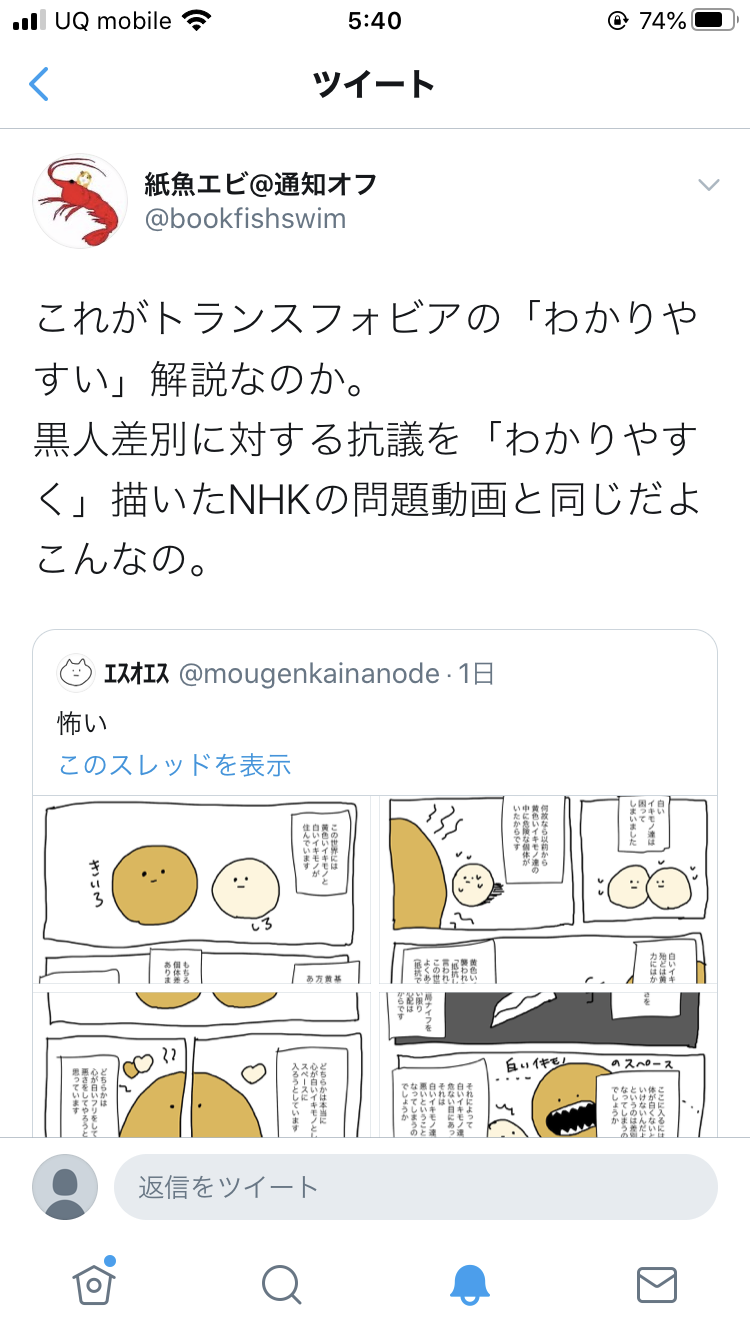The height and width of the screenshot is (1334, 750).
Task: Open bottom-left comic image thumbnail
Action: (x=201, y=1063)
